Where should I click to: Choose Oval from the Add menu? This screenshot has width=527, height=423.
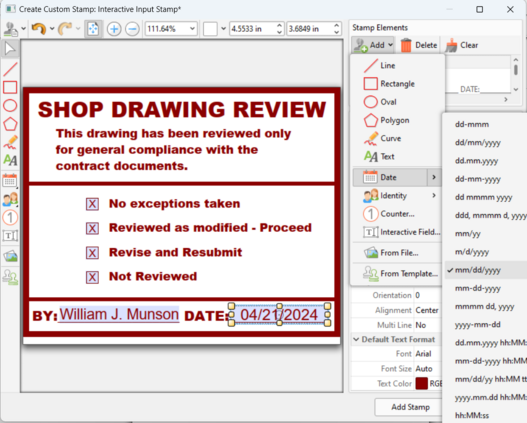397,102
